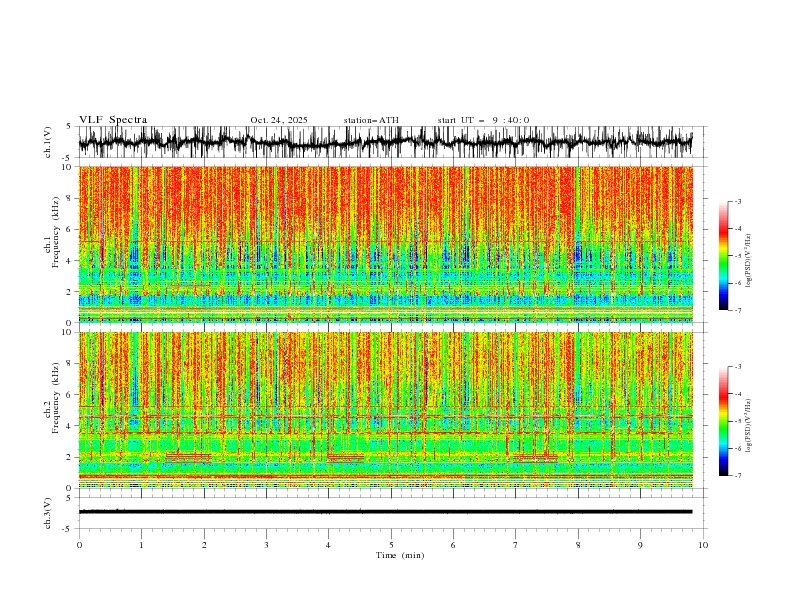Click the "-5" label on ch.2 color bar
Viewport: 792px width, 612px height.
pyautogui.click(x=738, y=421)
